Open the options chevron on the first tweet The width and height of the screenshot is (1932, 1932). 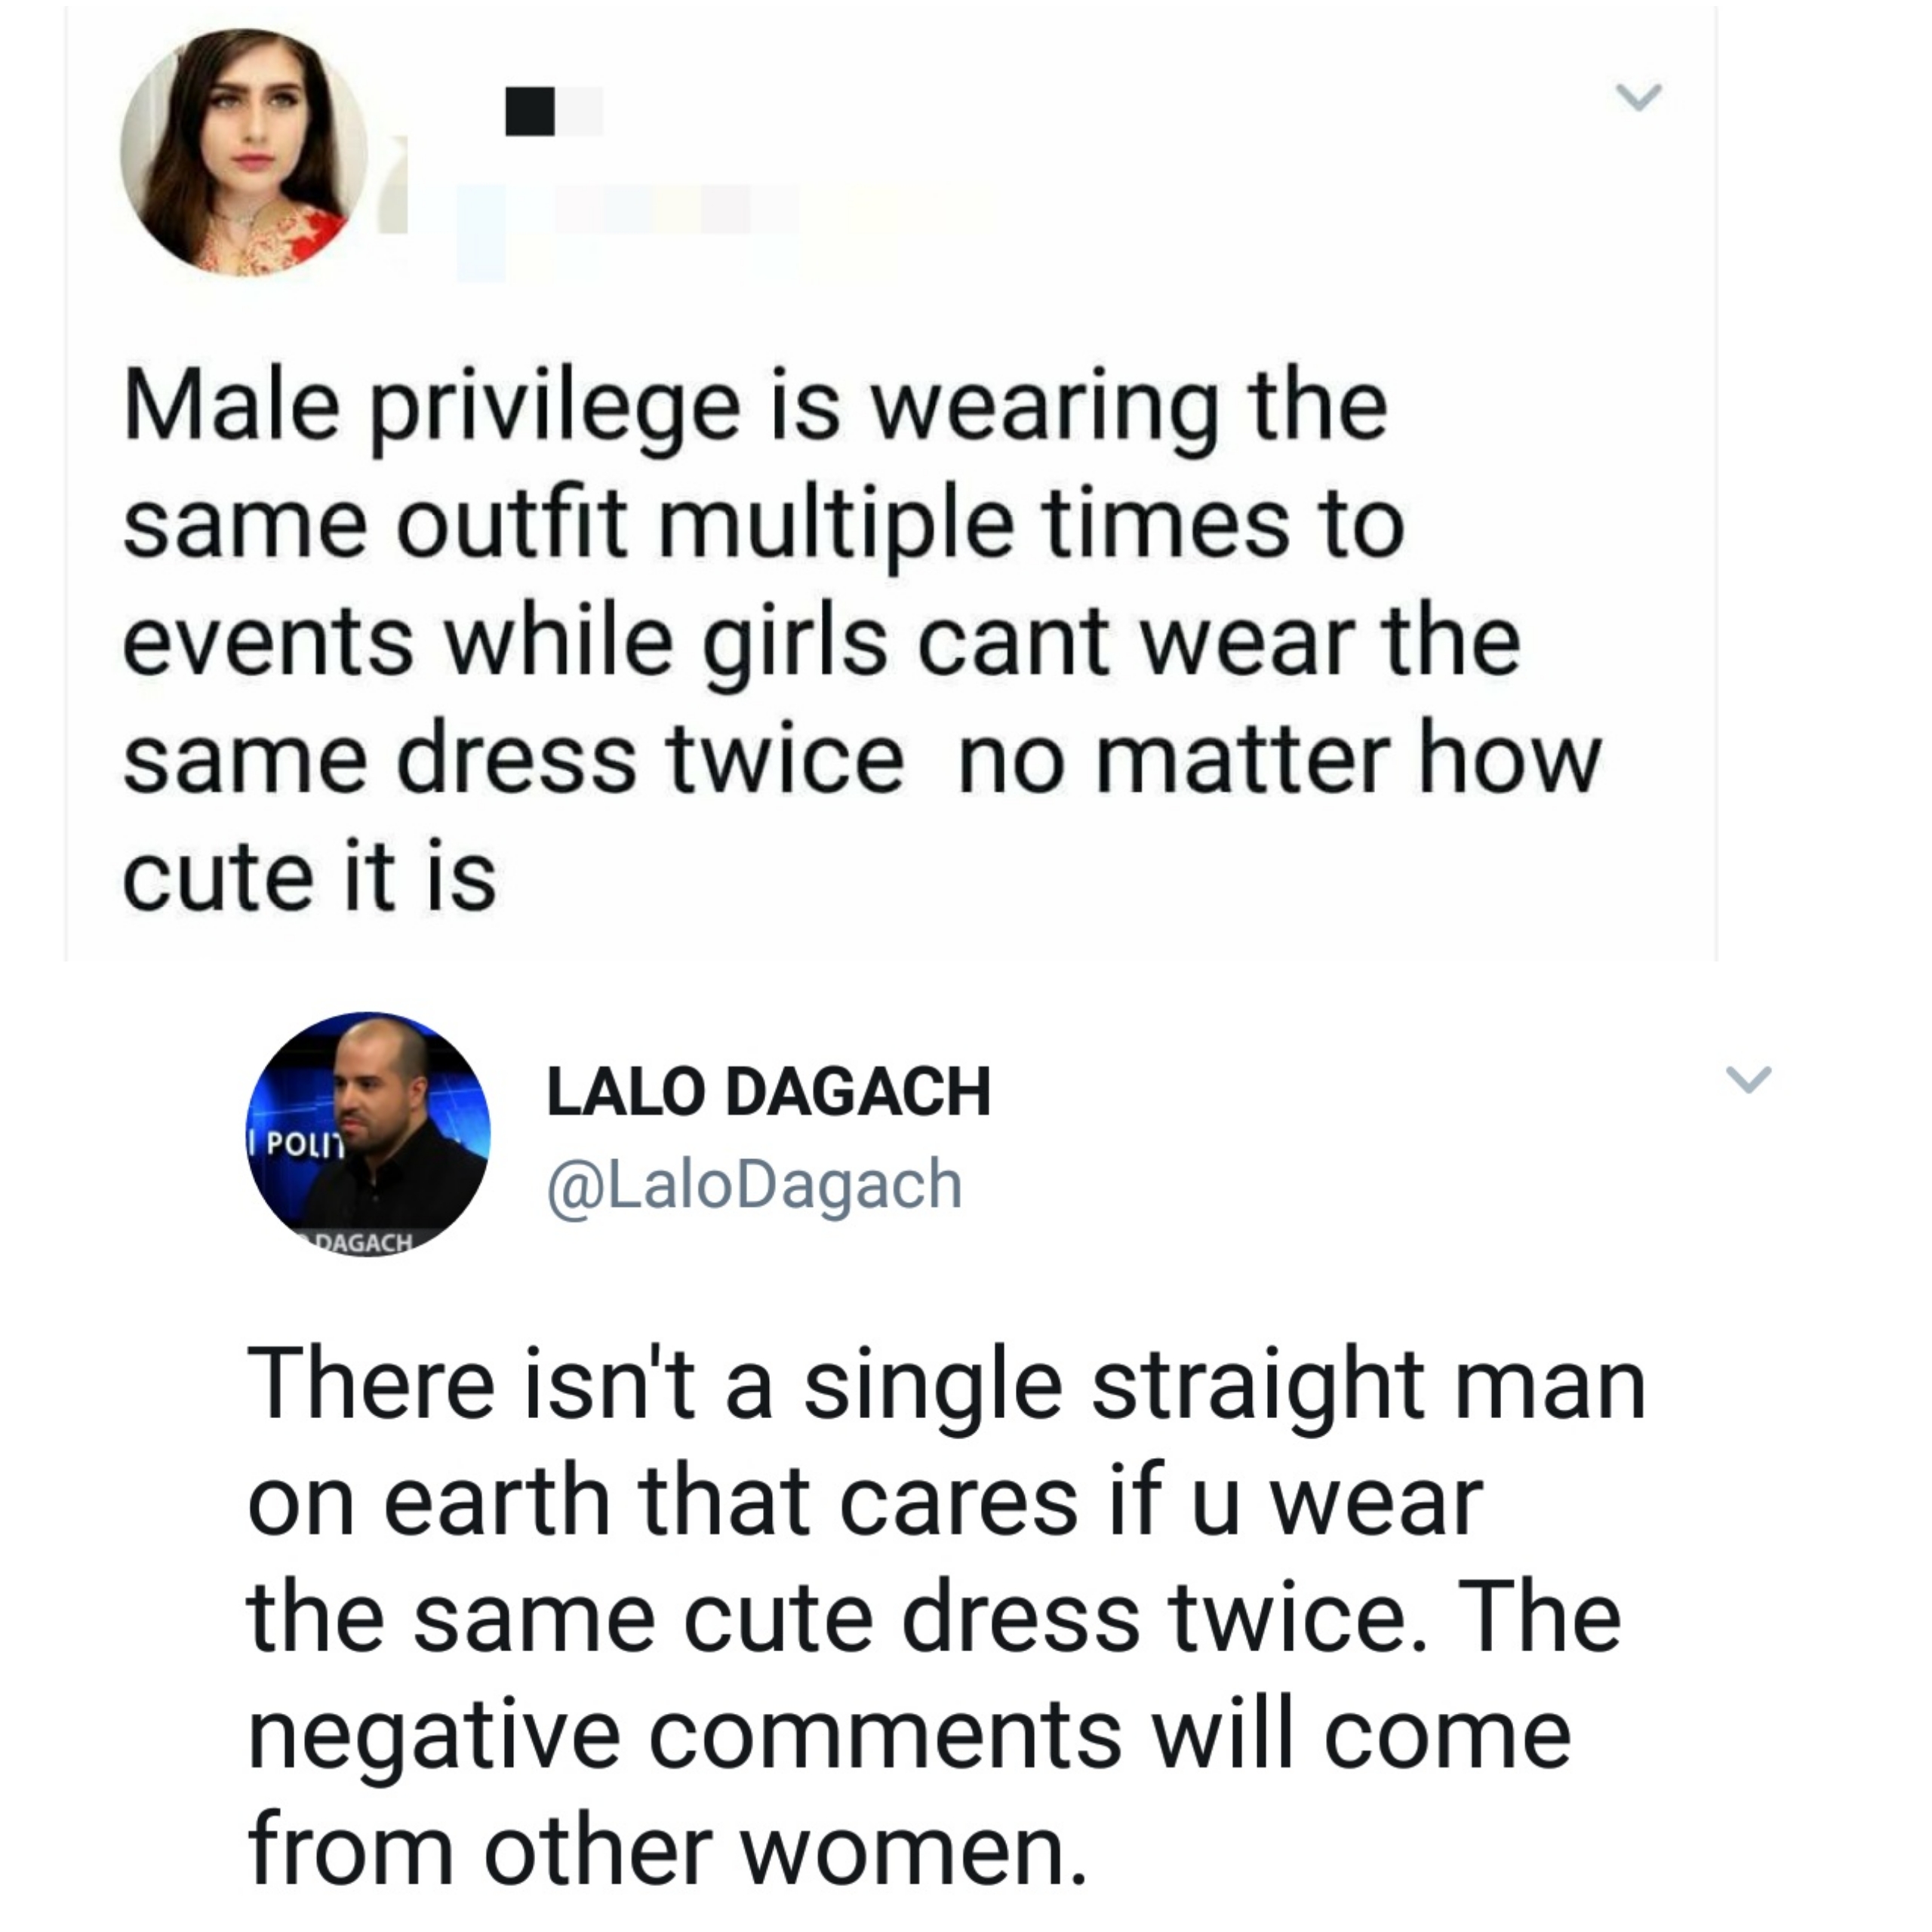(1640, 98)
